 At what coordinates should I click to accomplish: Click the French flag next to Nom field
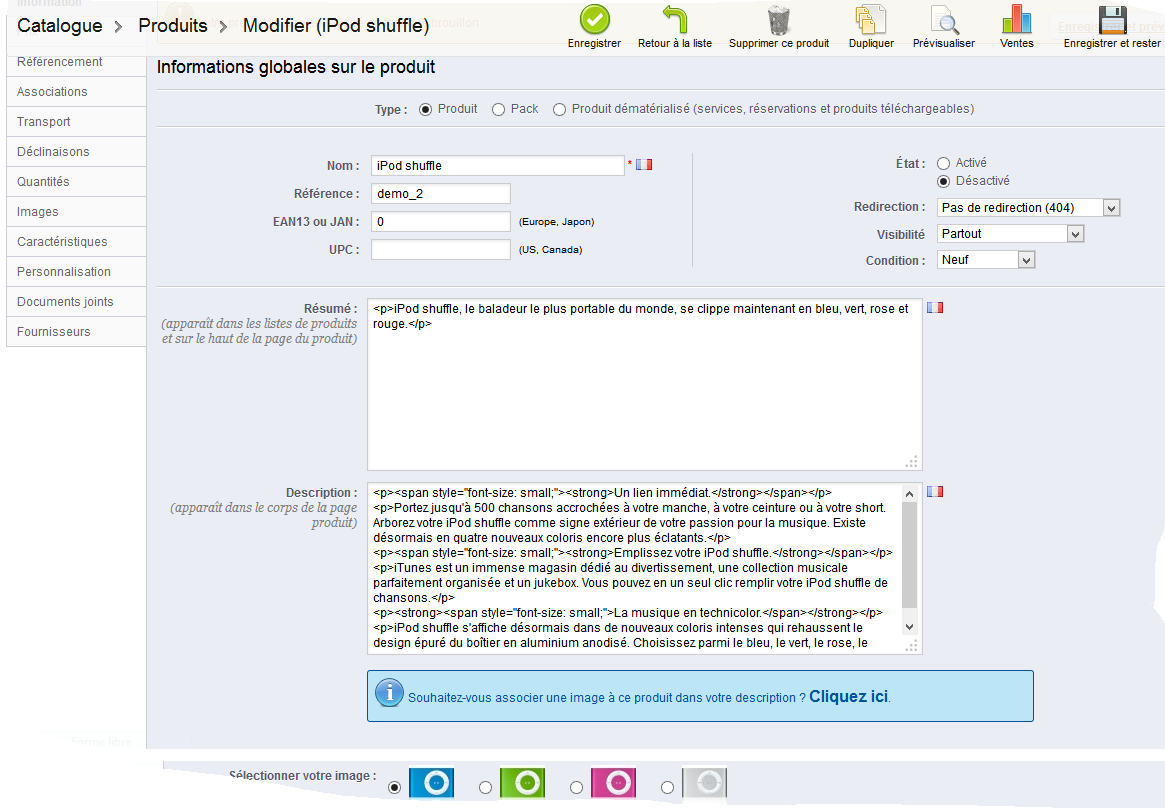pyautogui.click(x=644, y=165)
